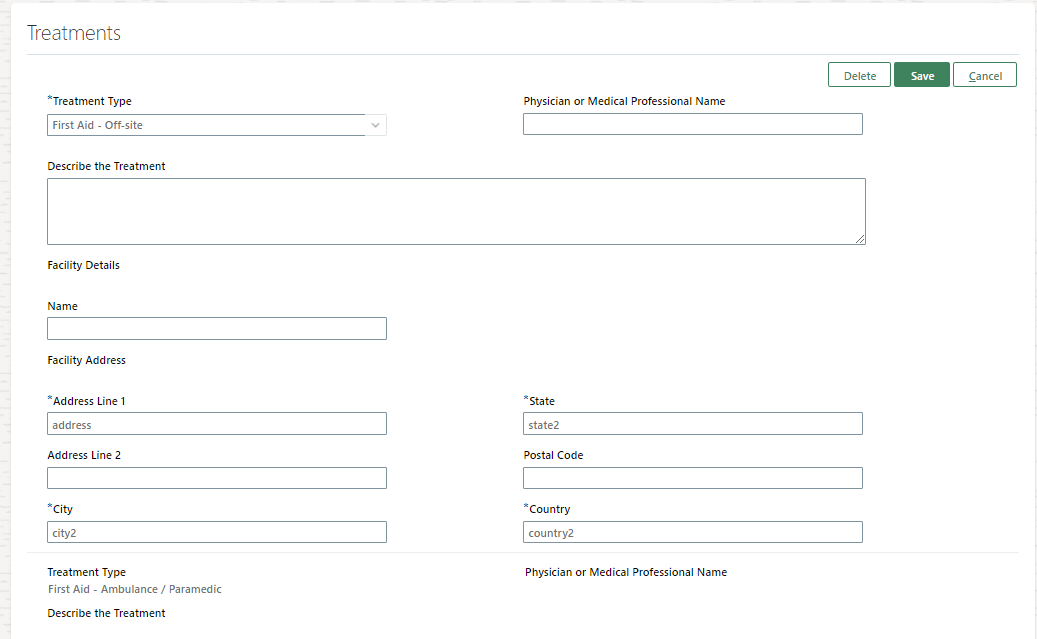
Task: Click the City field containing city2
Action: 217,532
